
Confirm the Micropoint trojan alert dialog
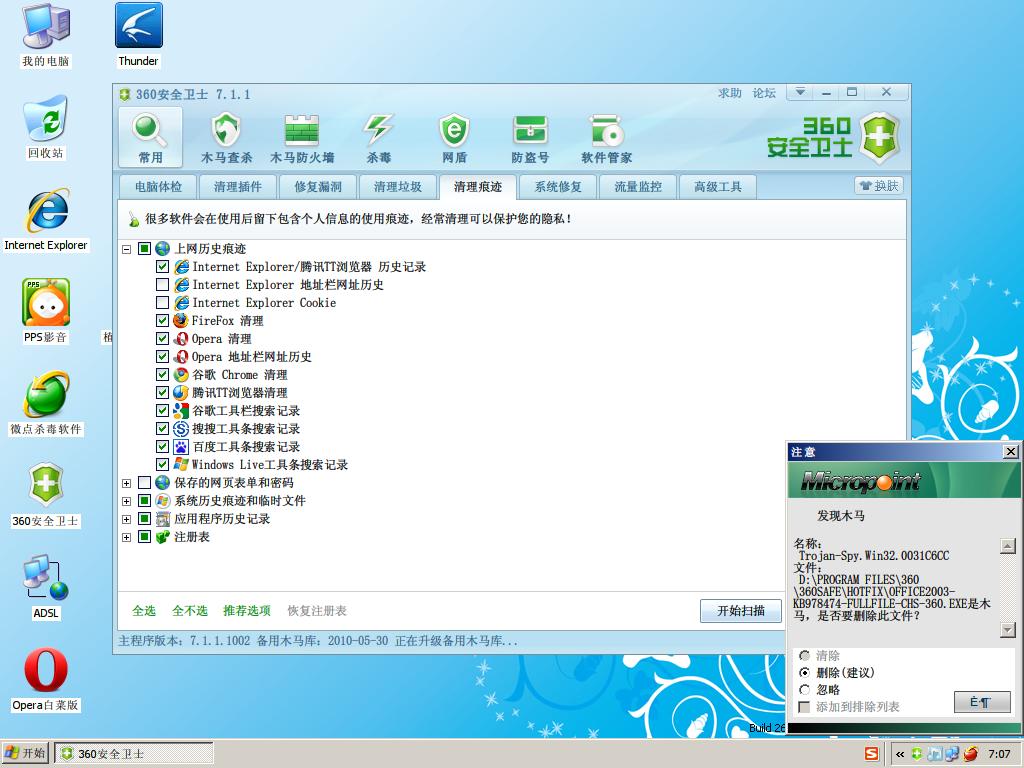click(x=982, y=702)
